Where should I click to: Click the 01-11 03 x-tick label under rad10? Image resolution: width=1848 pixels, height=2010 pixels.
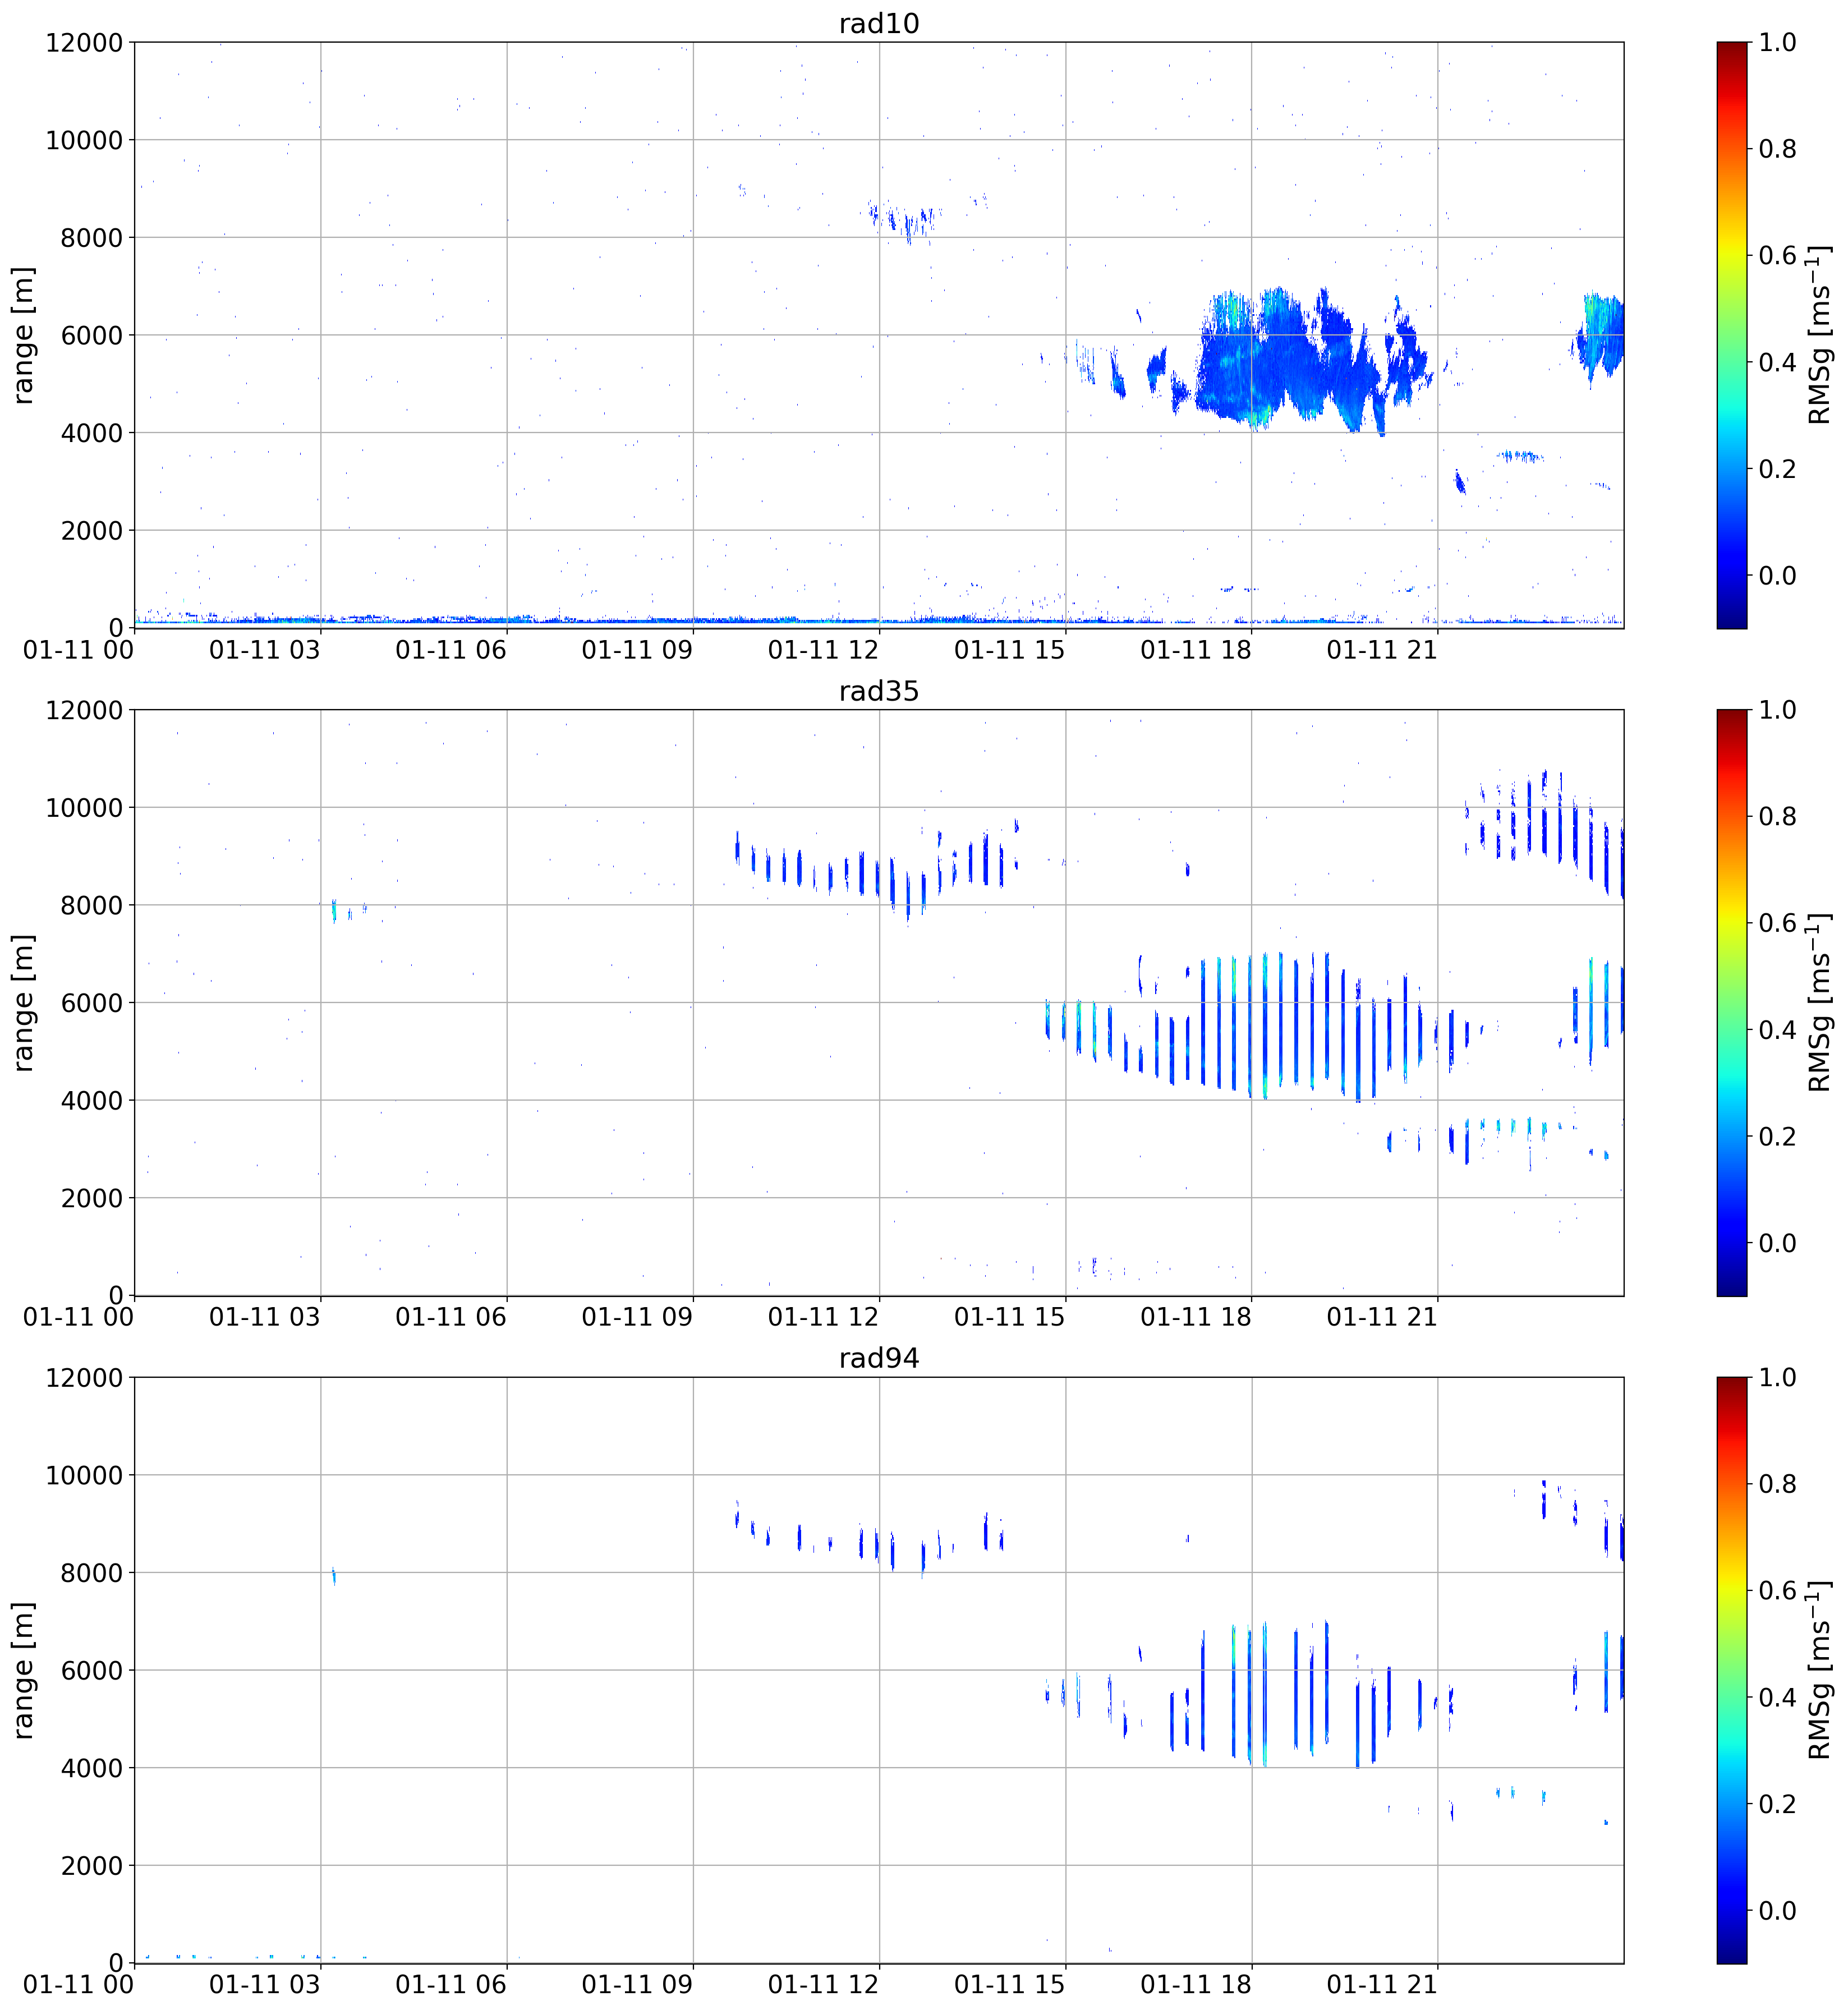(x=265, y=650)
